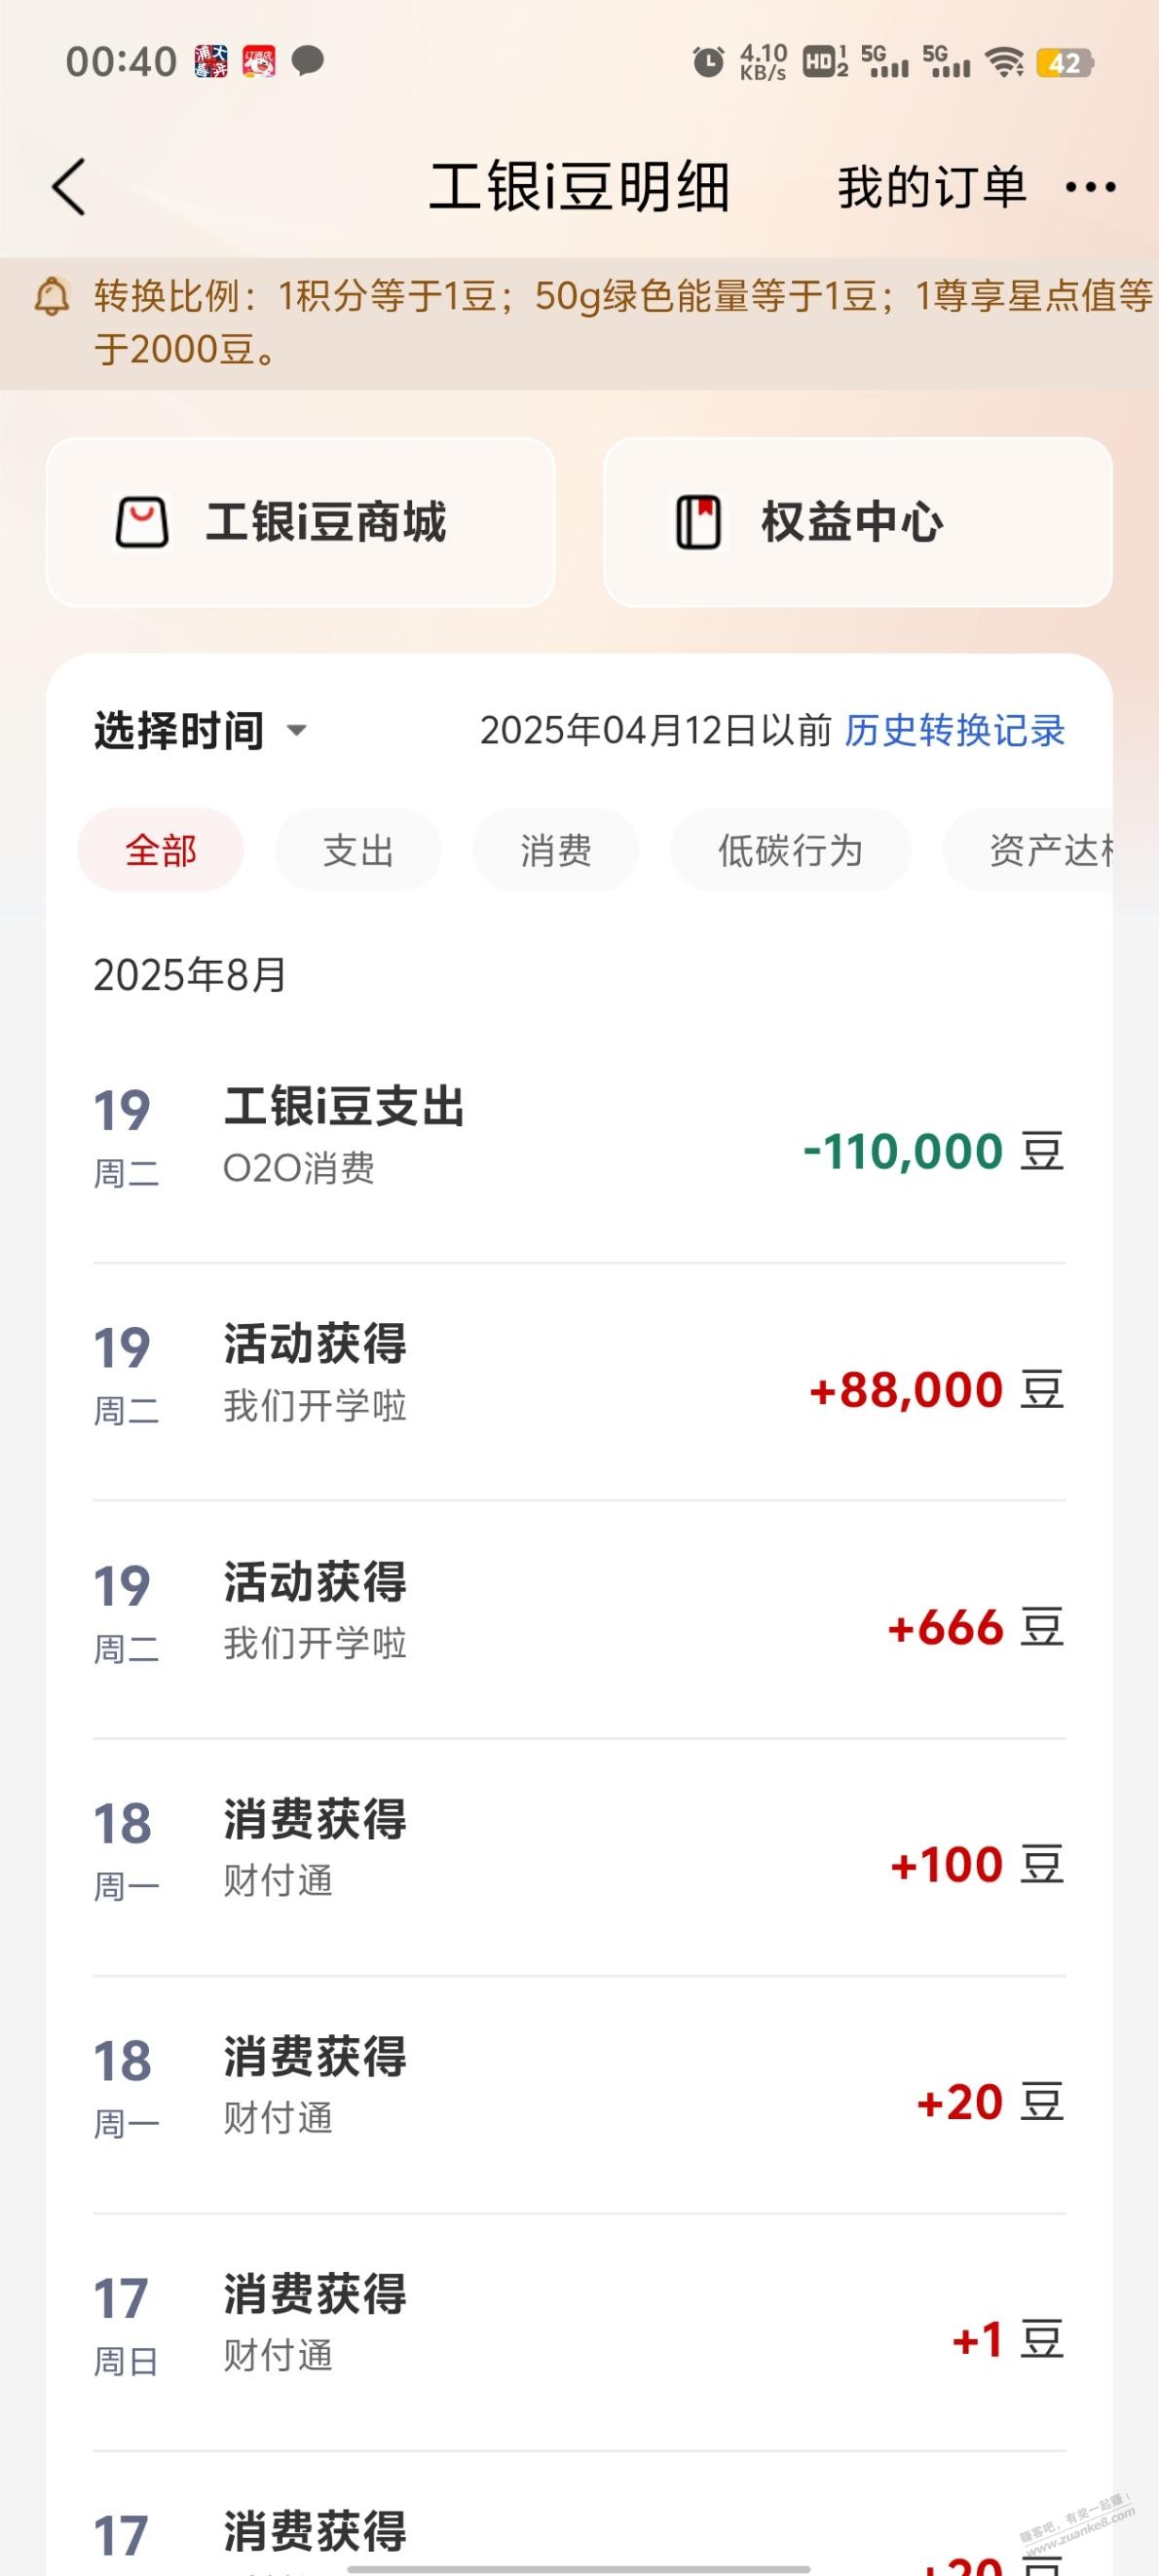The width and height of the screenshot is (1159, 2576).
Task: Tap the Wi-Fi status bar icon
Action: pyautogui.click(x=1003, y=63)
